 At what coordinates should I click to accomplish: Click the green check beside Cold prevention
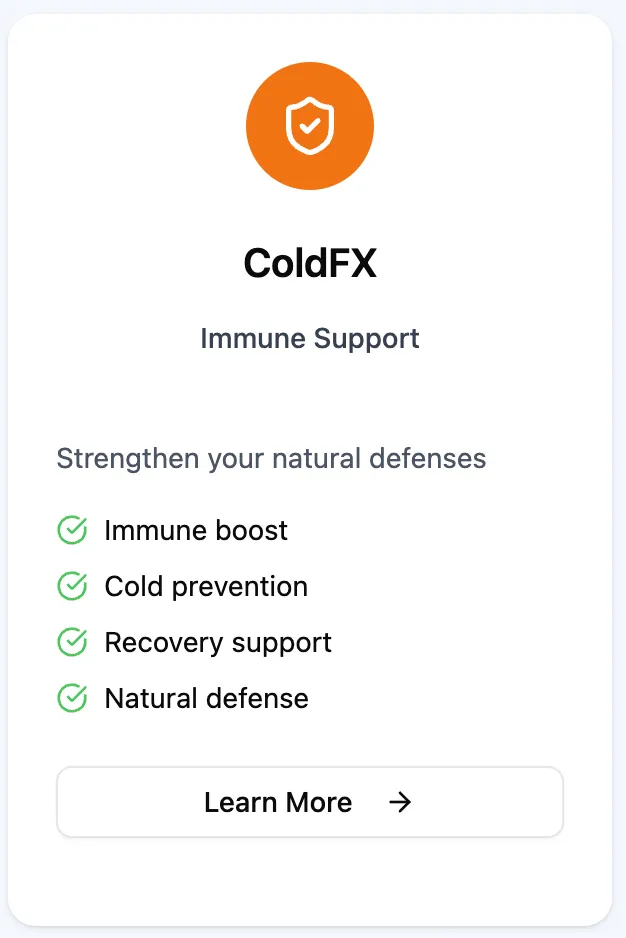tap(72, 586)
